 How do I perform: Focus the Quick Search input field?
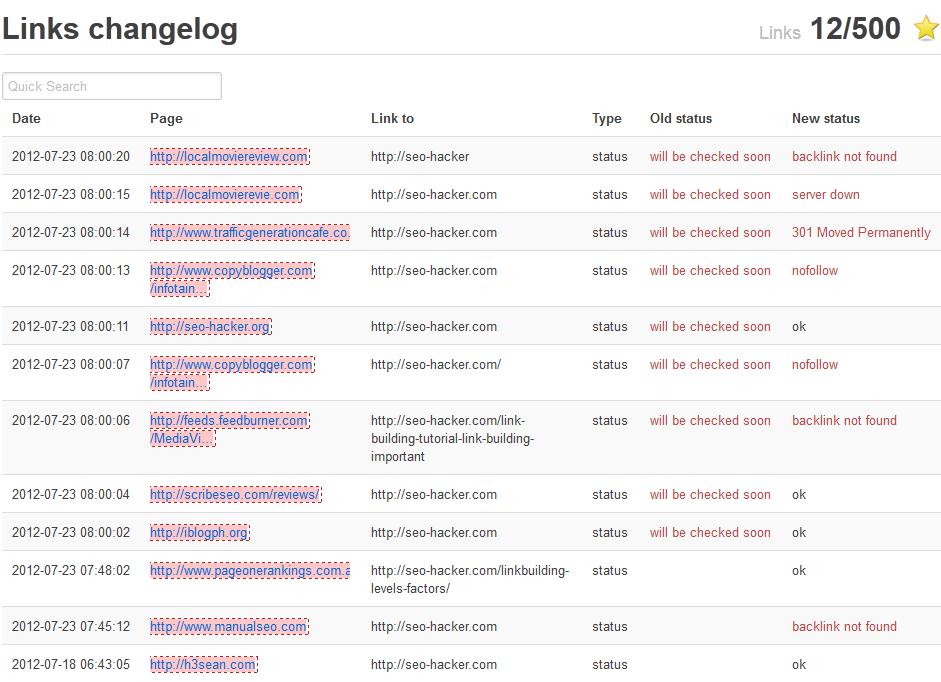112,86
